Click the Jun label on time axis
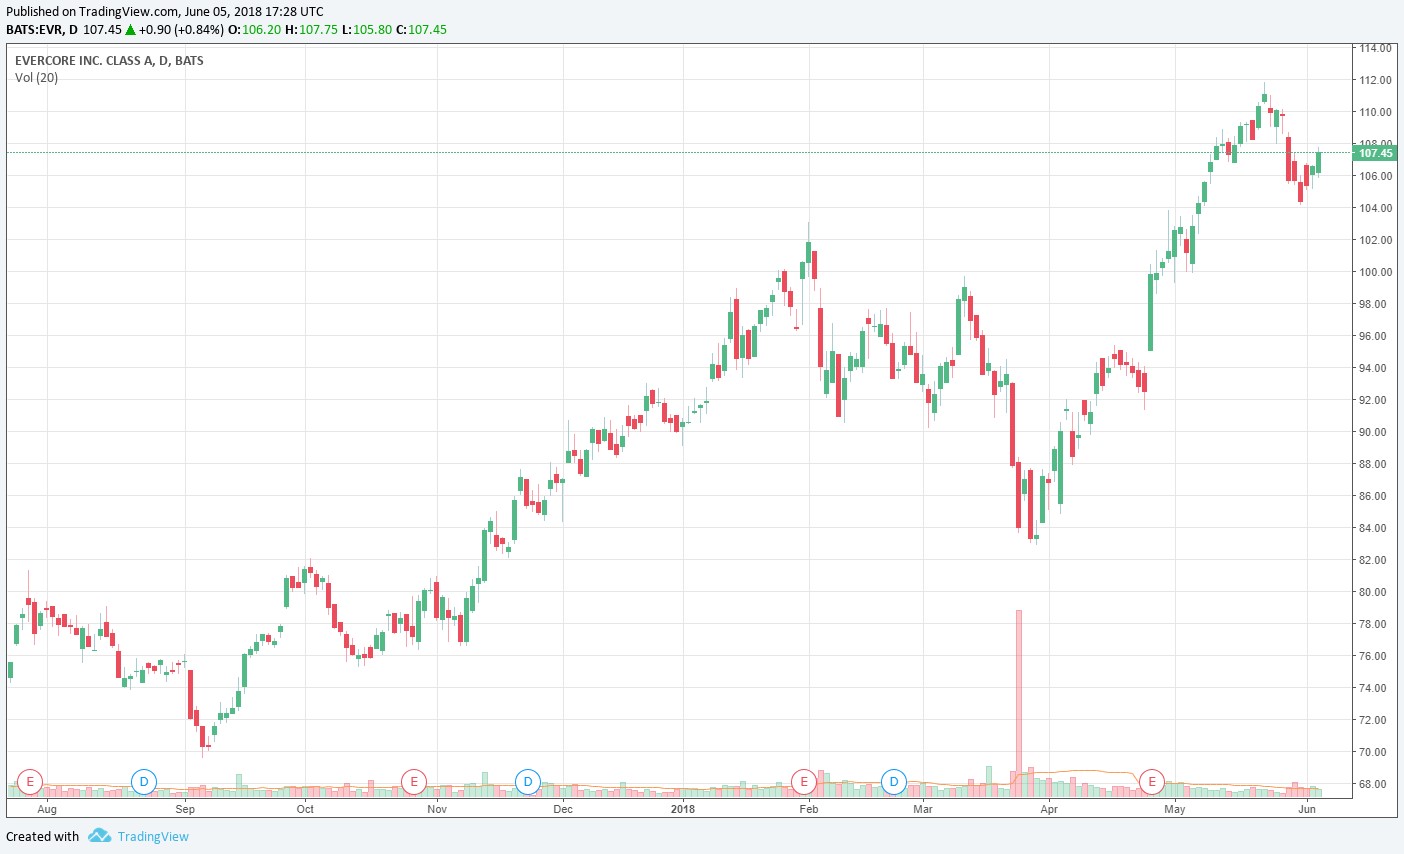This screenshot has width=1404, height=854. [x=1307, y=809]
